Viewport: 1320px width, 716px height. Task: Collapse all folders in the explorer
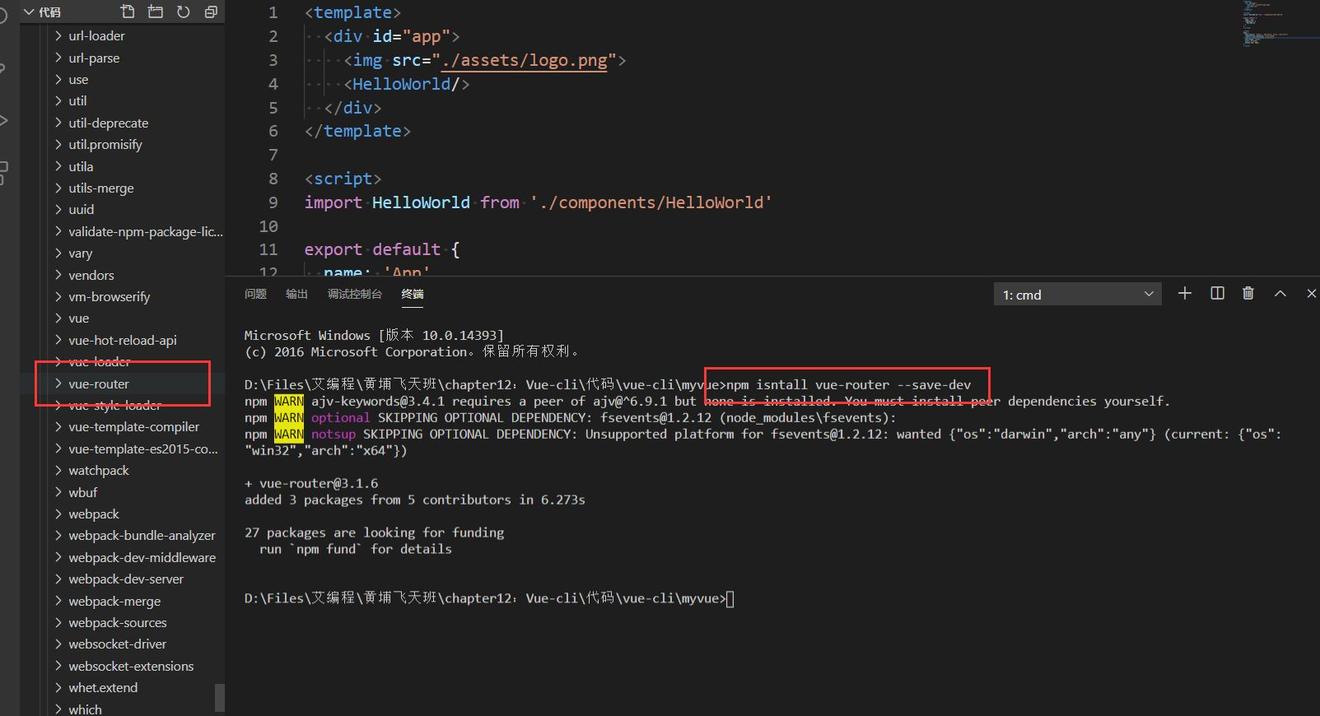[210, 11]
